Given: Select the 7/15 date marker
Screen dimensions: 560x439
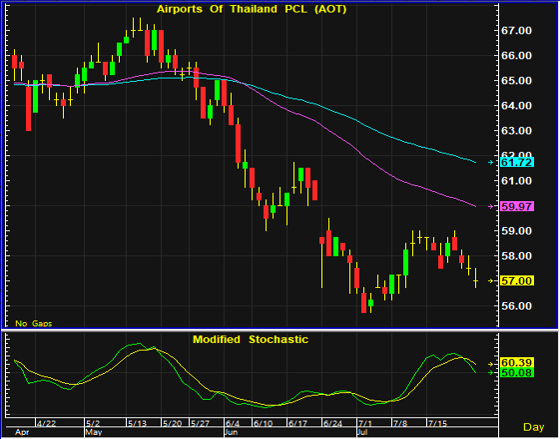Looking at the screenshot, I should [438, 424].
